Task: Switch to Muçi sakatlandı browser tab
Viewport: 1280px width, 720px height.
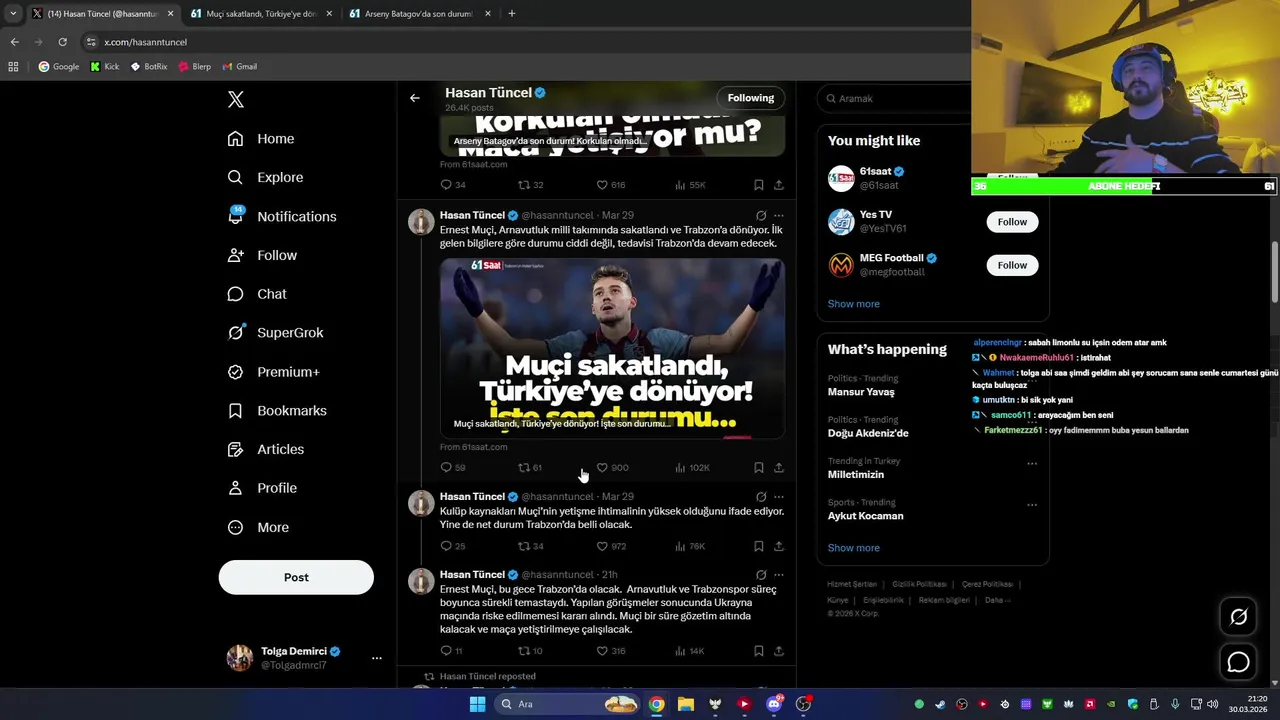Action: [x=262, y=14]
